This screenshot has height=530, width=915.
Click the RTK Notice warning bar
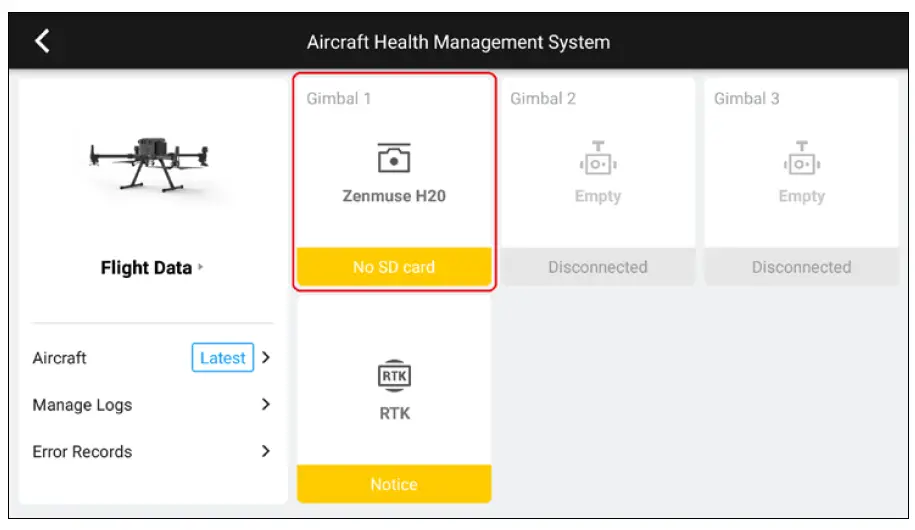click(x=394, y=484)
